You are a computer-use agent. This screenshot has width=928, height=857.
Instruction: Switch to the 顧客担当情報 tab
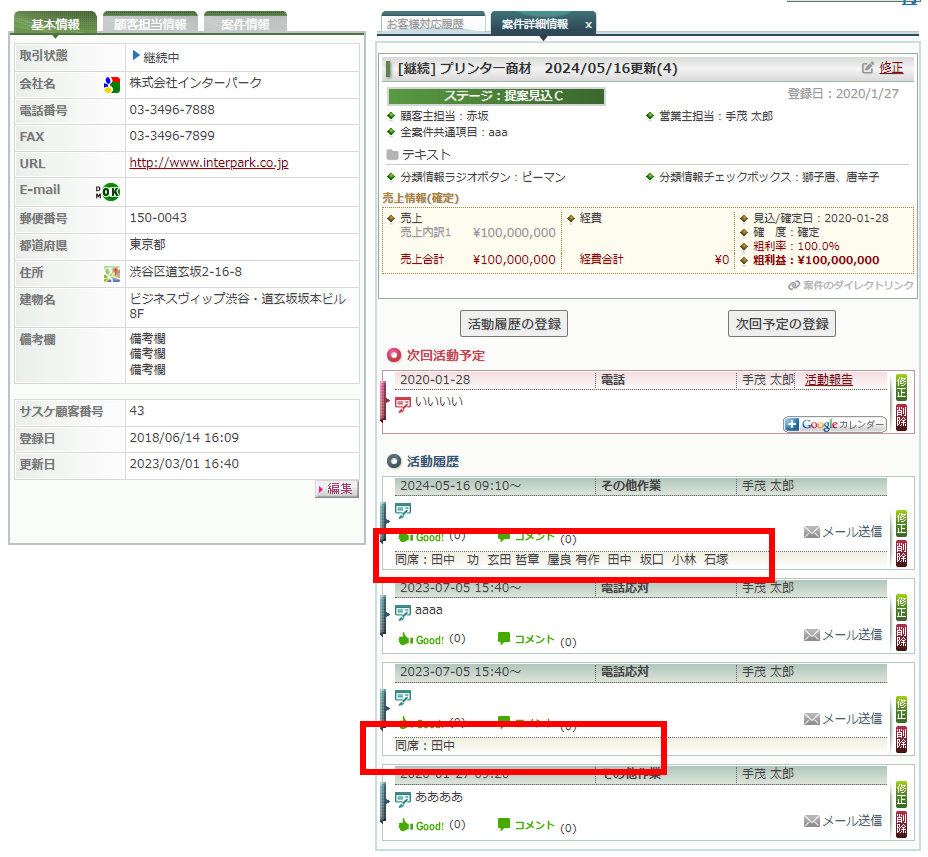(150, 24)
